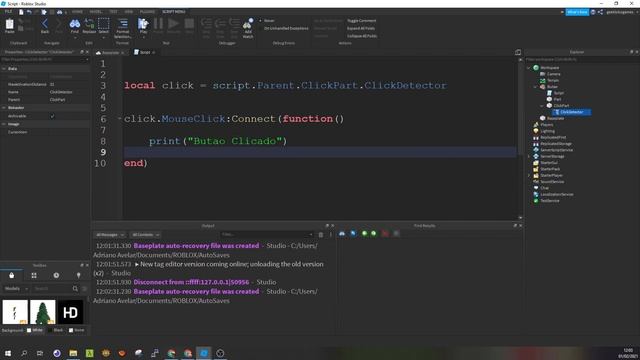Open the FILE menu
The width and height of the screenshot is (640, 360).
click(8, 12)
